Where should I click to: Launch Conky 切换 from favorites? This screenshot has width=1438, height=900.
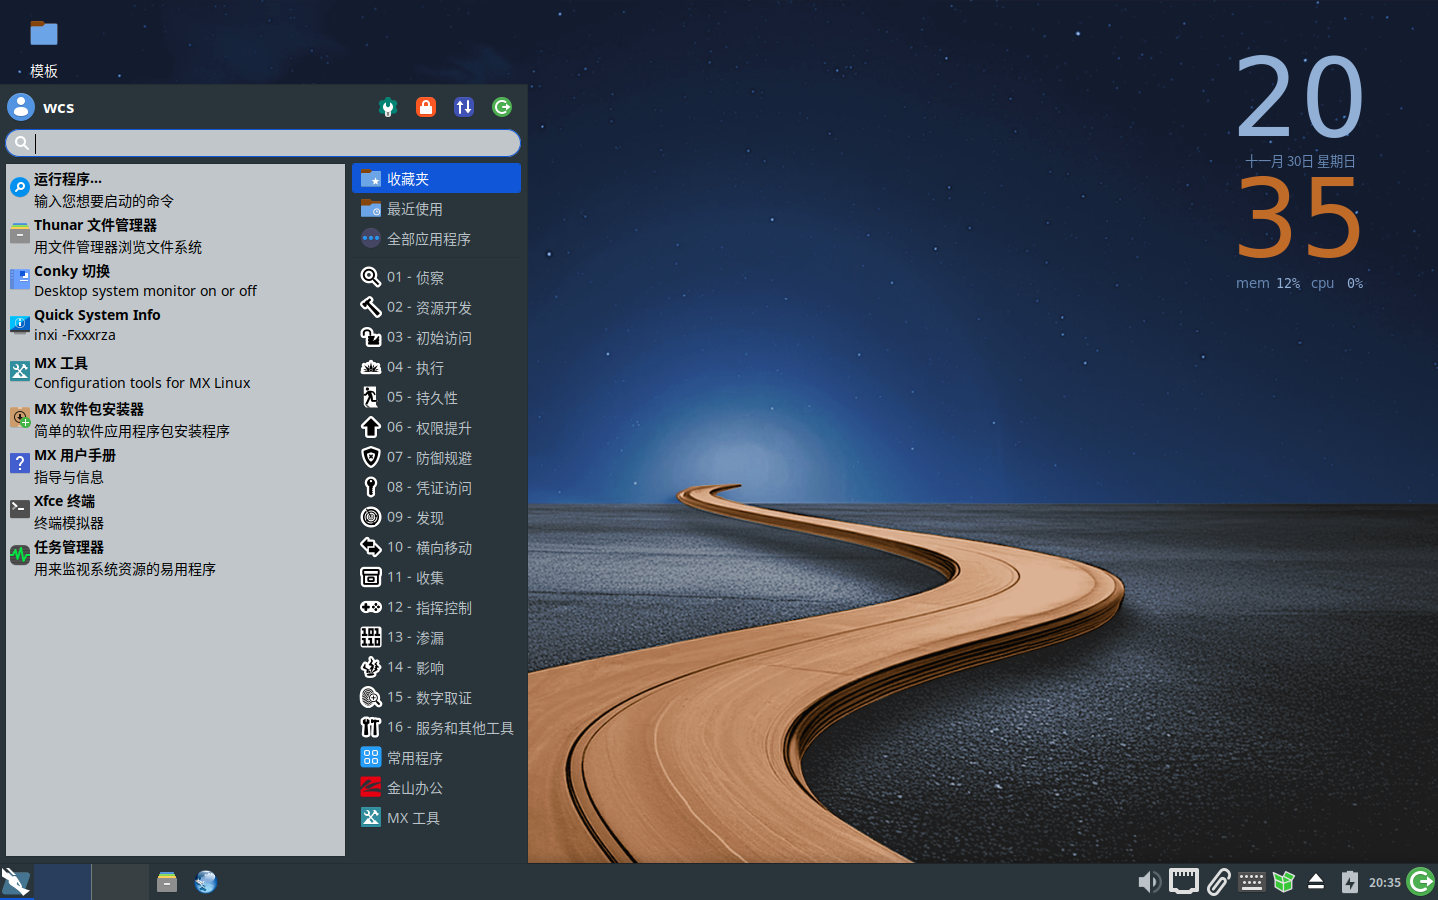tap(175, 281)
